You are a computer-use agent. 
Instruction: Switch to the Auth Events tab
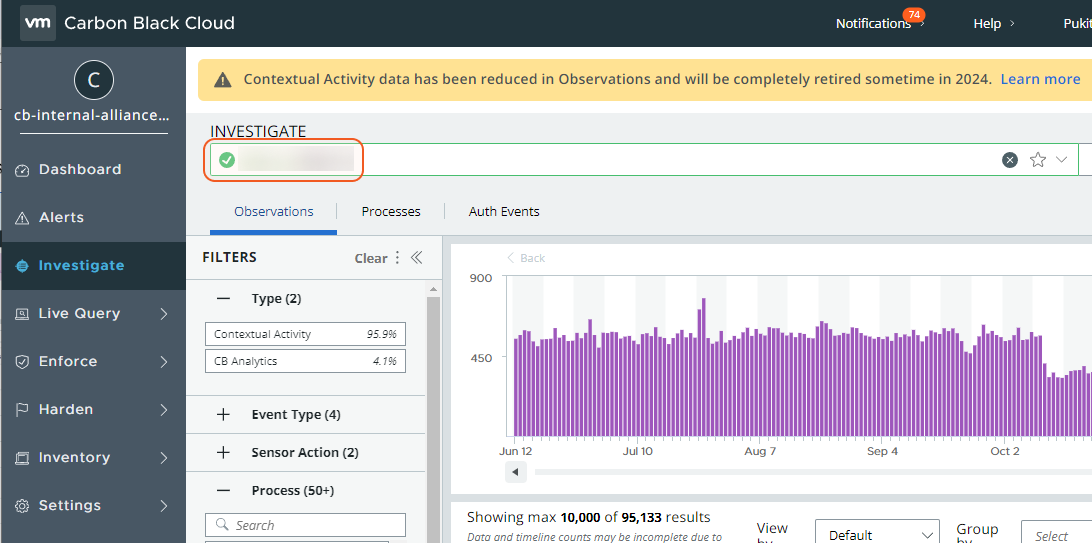[x=504, y=212]
